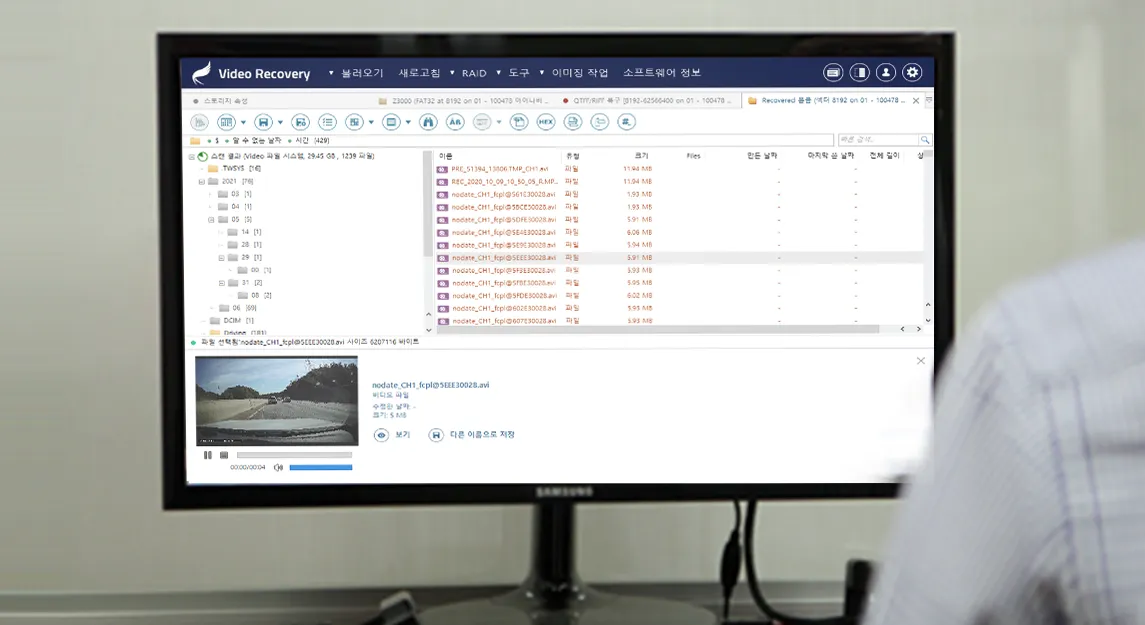1145x625 pixels.
Task: Click the settings gear icon in header
Action: point(912,72)
